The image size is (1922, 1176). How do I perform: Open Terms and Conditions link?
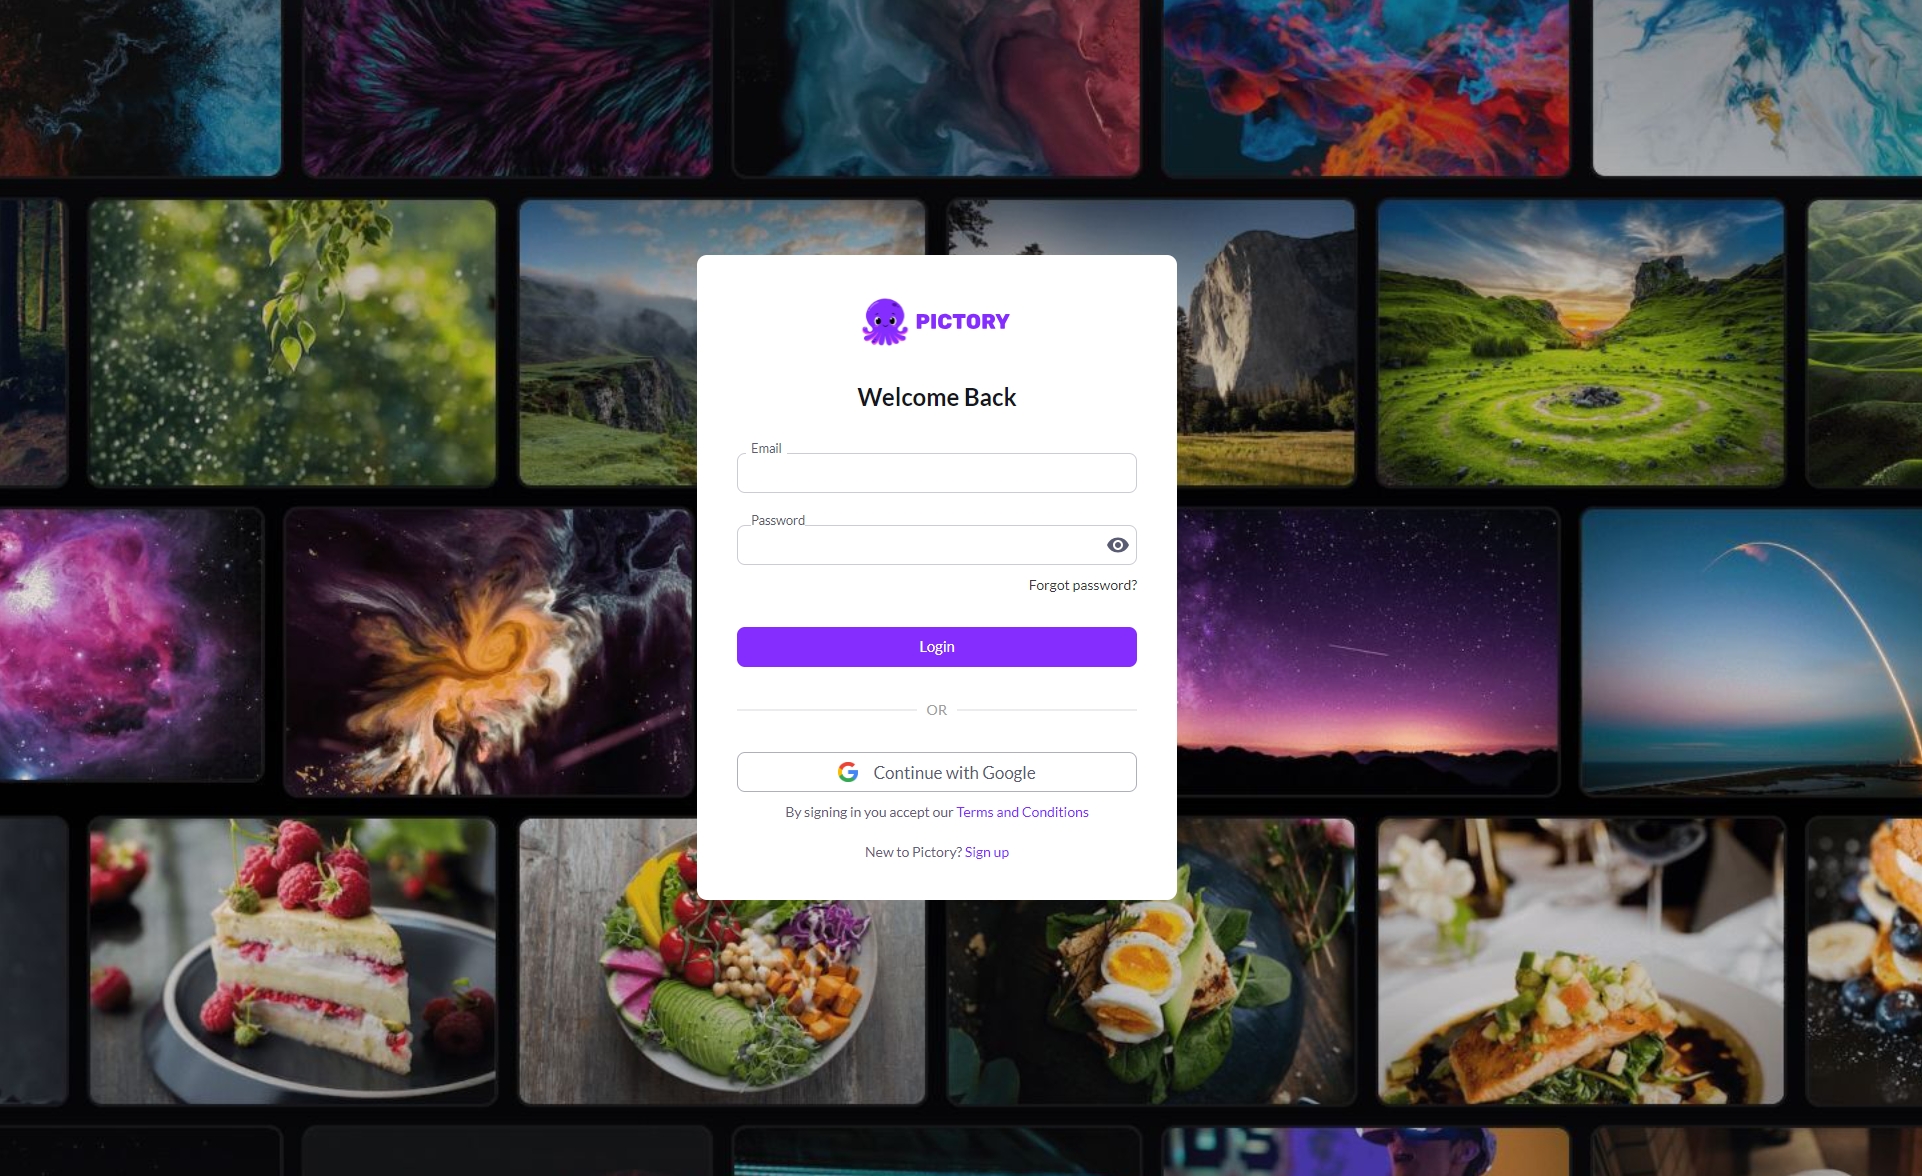point(1023,811)
